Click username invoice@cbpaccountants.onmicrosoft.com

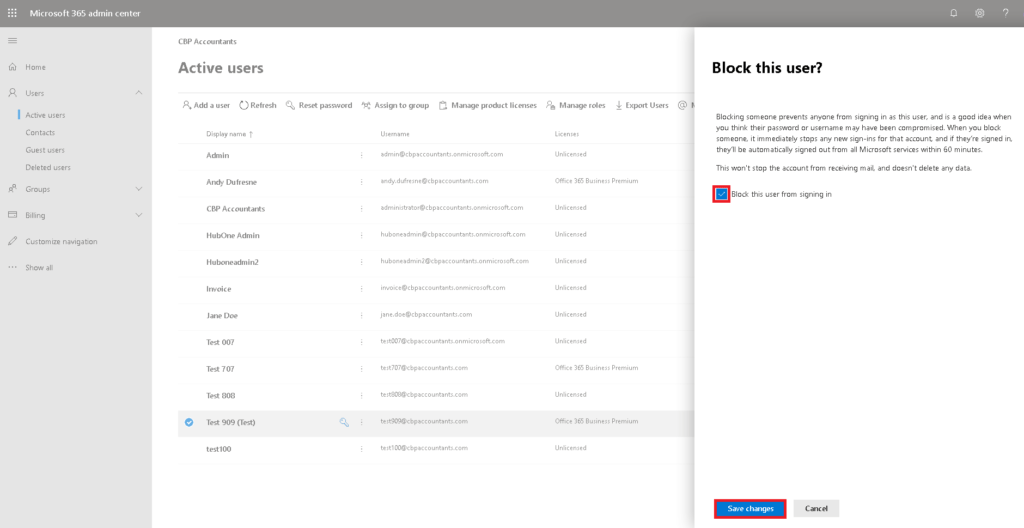tap(443, 288)
